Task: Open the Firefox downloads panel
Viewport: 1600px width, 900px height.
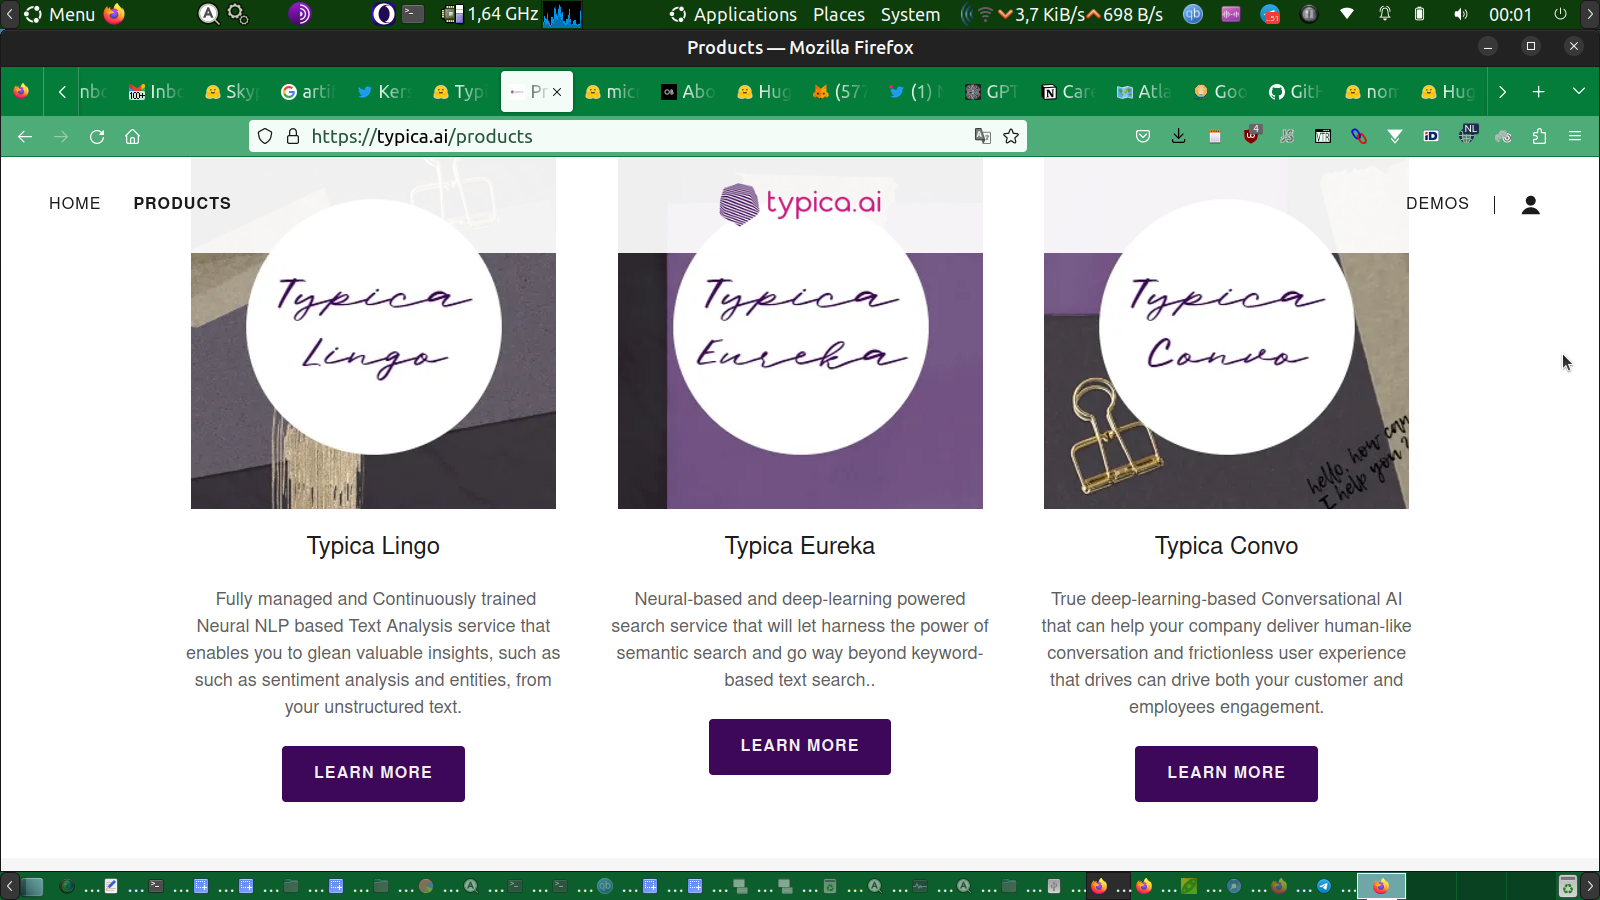Action: pyautogui.click(x=1179, y=137)
